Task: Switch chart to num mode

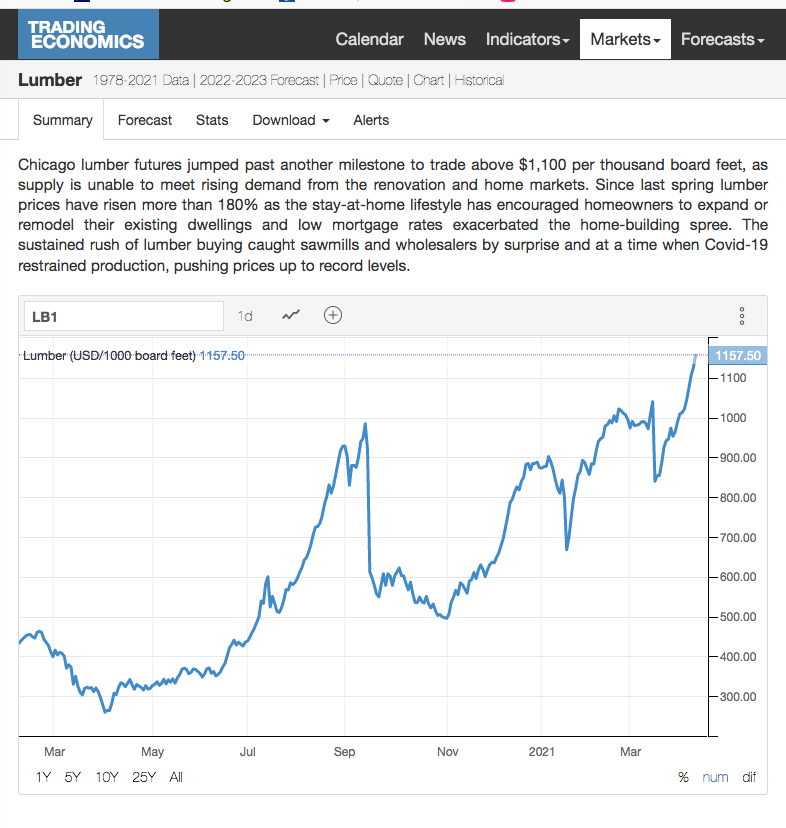Action: coord(715,777)
